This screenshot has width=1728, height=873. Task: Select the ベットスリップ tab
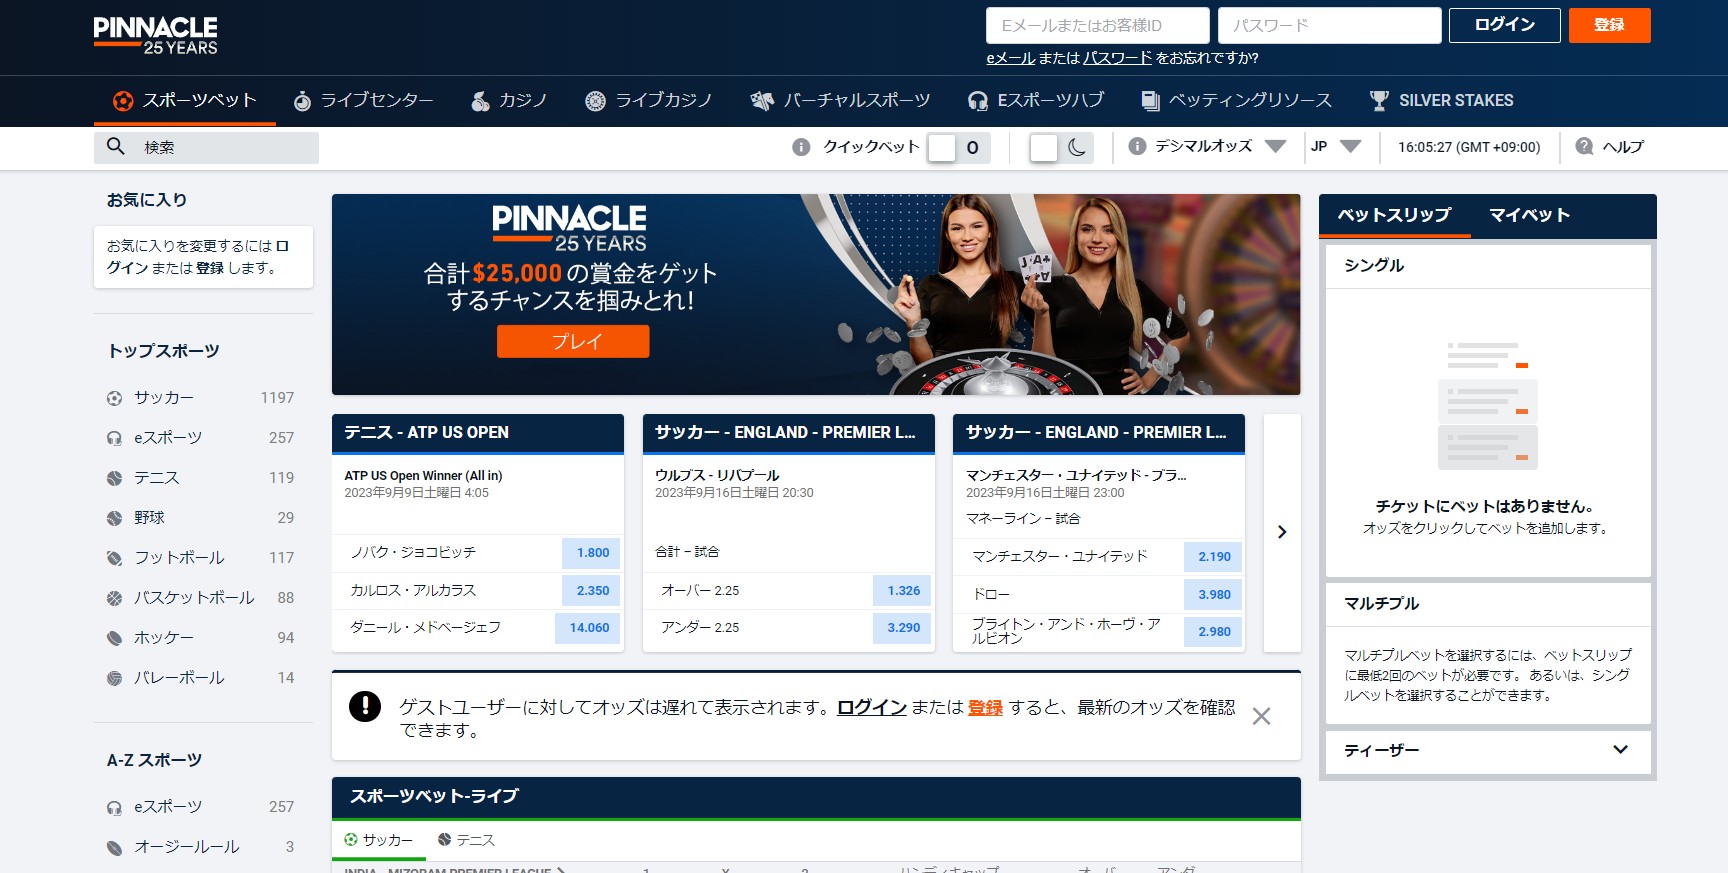(x=1394, y=215)
